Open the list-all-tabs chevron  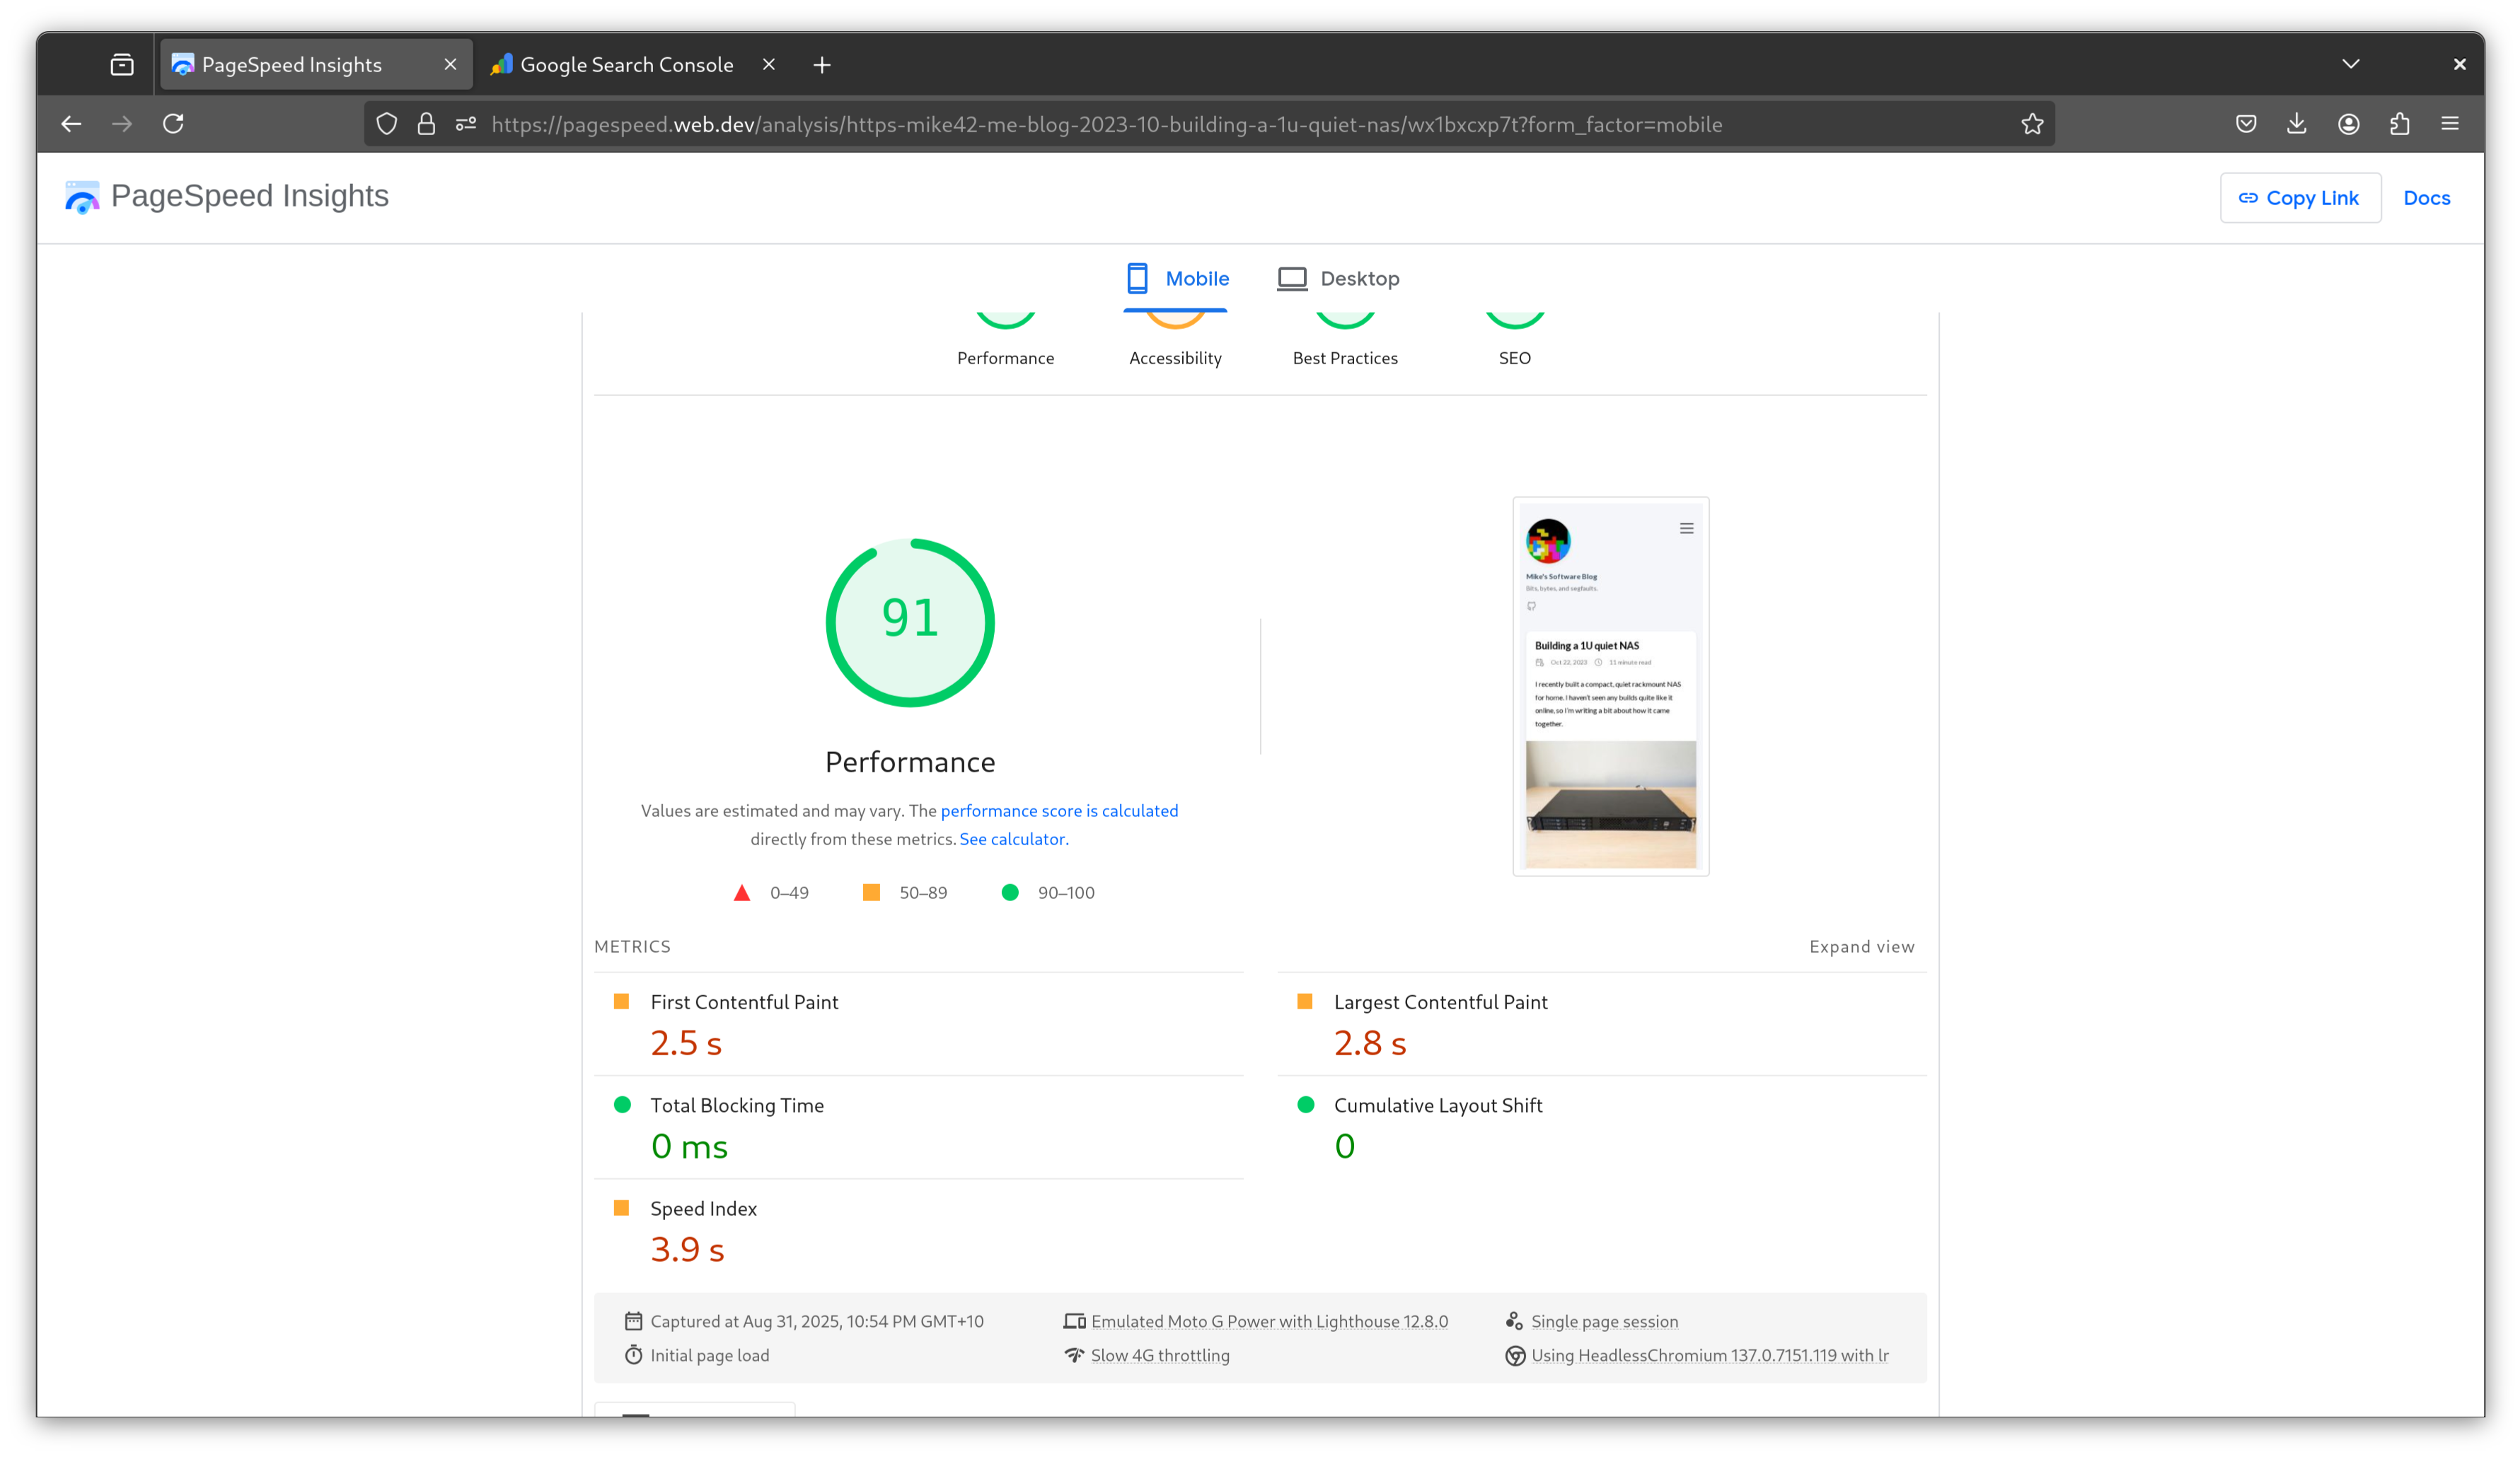(2350, 64)
